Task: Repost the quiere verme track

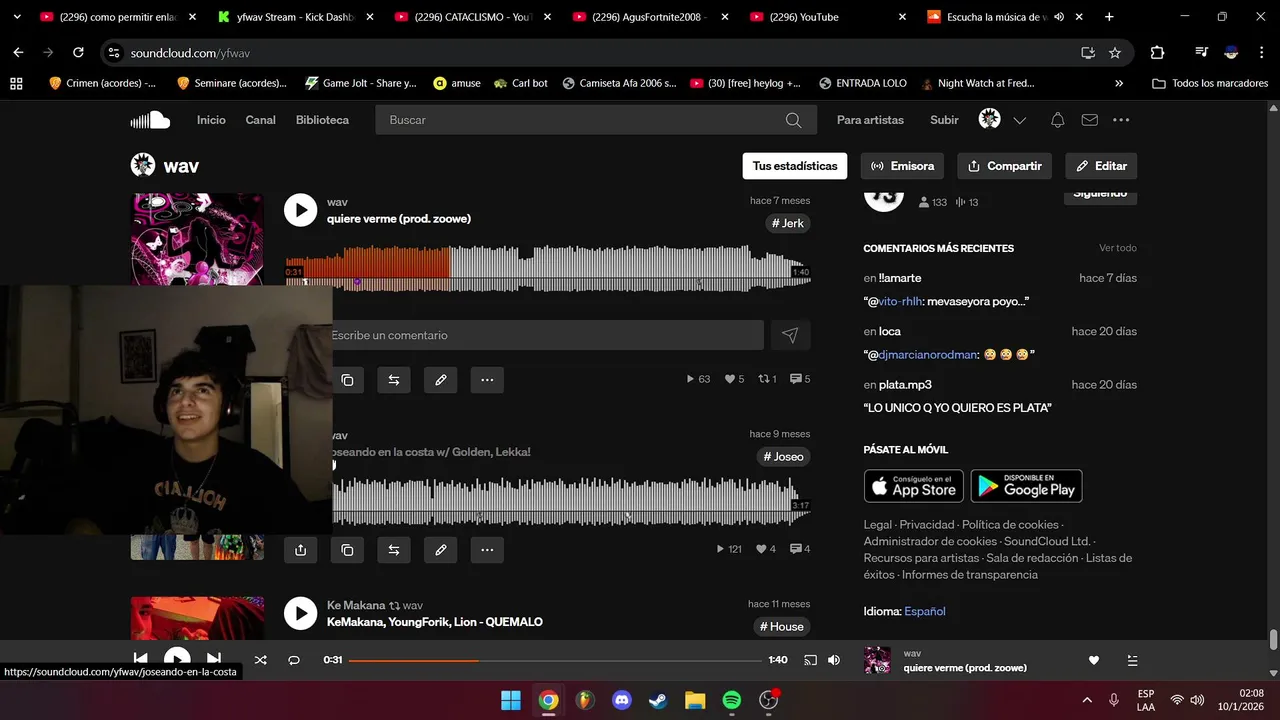Action: [394, 380]
